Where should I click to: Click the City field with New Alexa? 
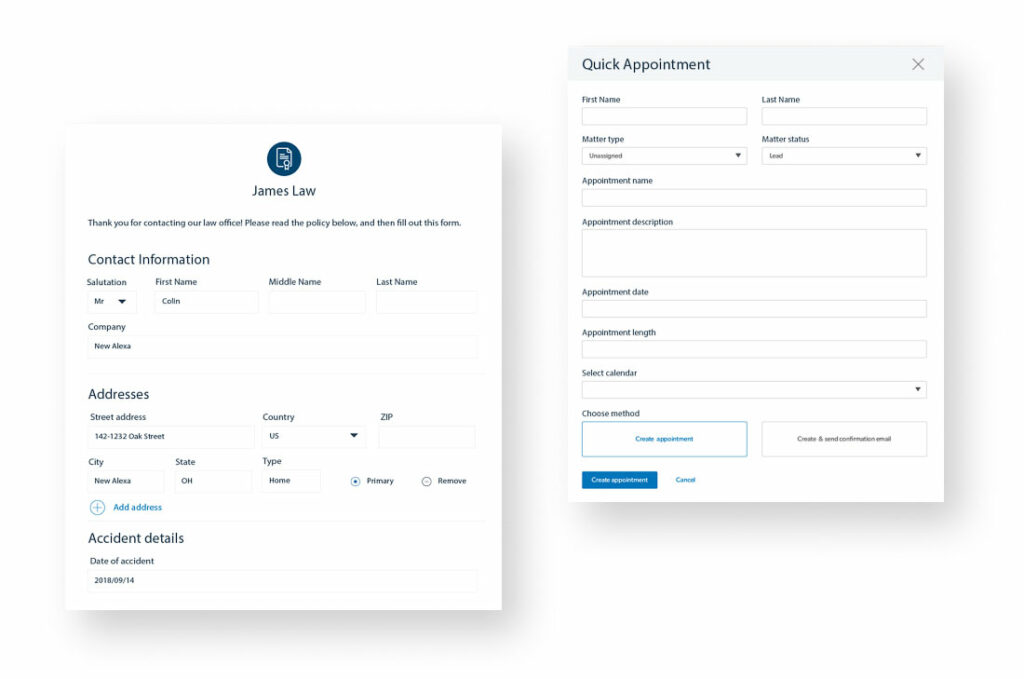pyautogui.click(x=126, y=481)
